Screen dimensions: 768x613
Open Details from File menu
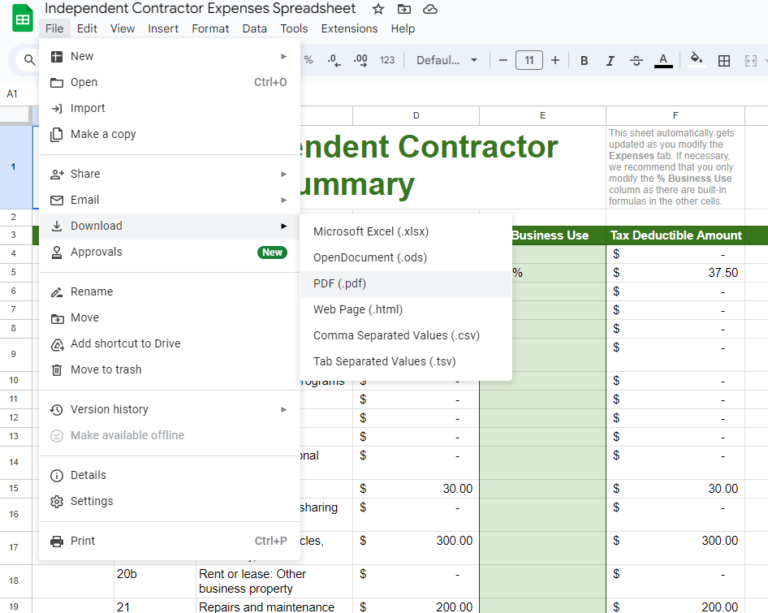(x=169, y=475)
